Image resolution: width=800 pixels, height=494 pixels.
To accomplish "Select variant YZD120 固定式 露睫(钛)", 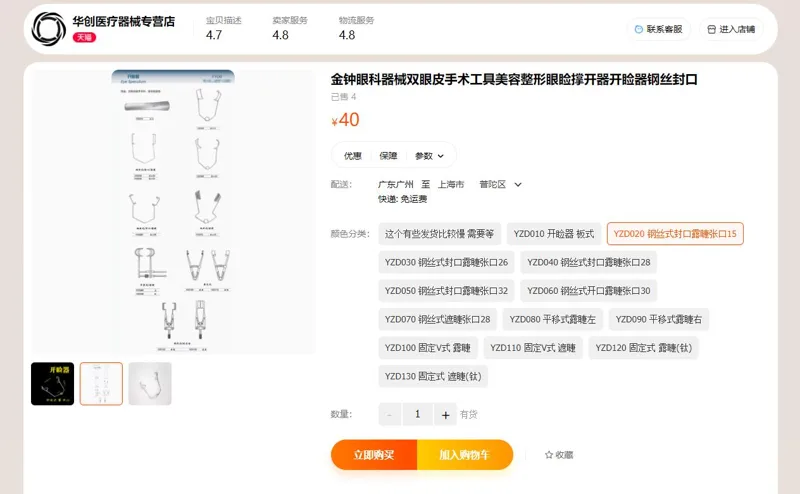I will [643, 348].
